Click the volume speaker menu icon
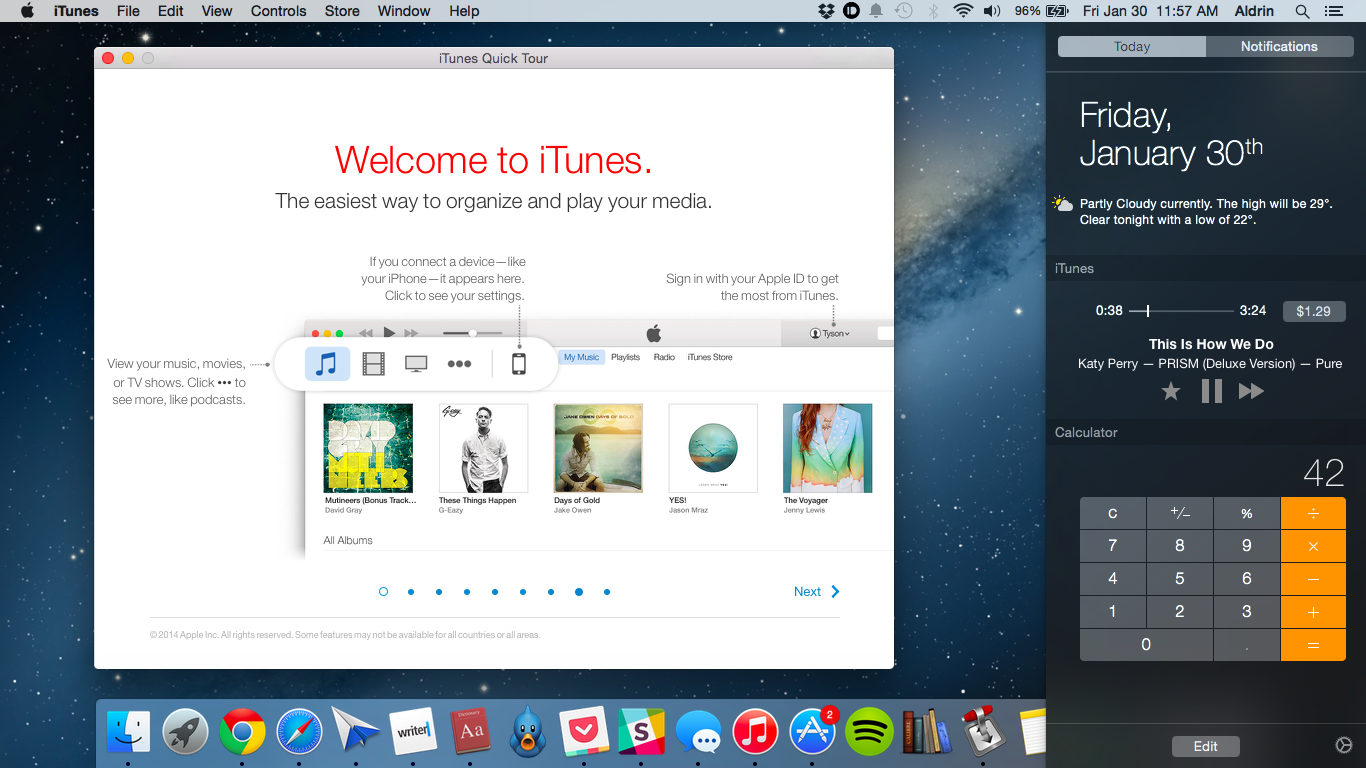Viewport: 1366px width, 768px height. (x=992, y=11)
